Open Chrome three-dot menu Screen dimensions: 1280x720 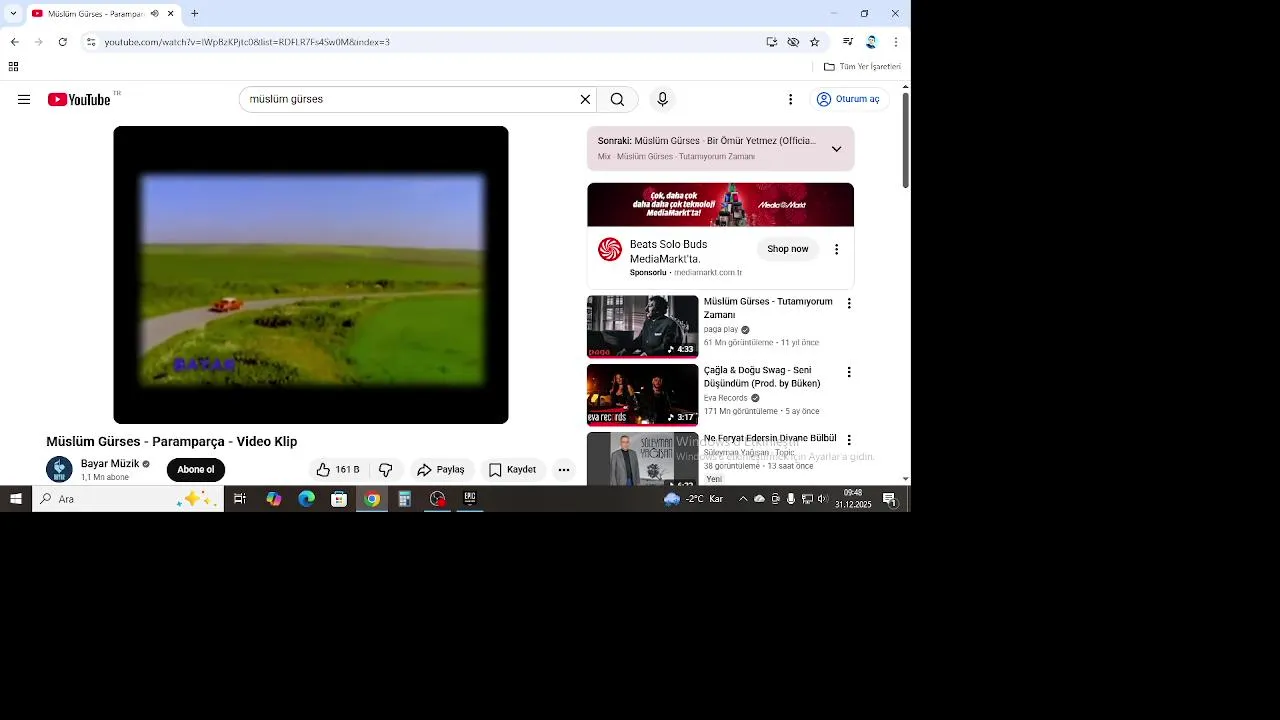tap(896, 42)
